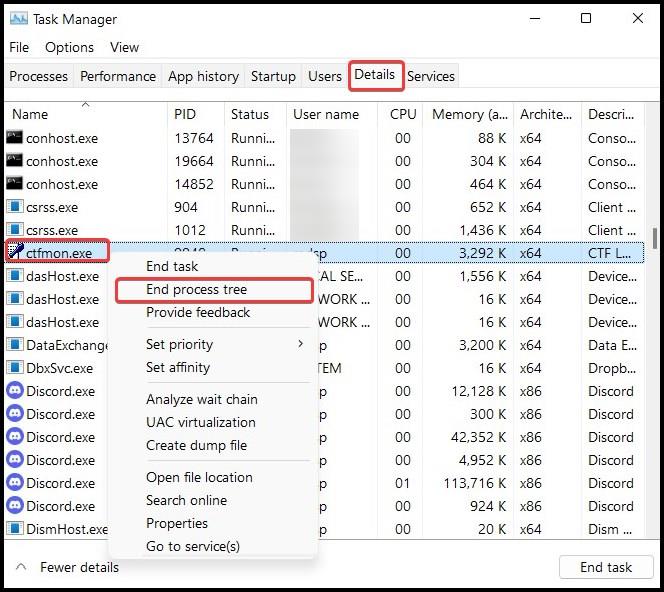
Task: Open the View menu
Action: 125,47
